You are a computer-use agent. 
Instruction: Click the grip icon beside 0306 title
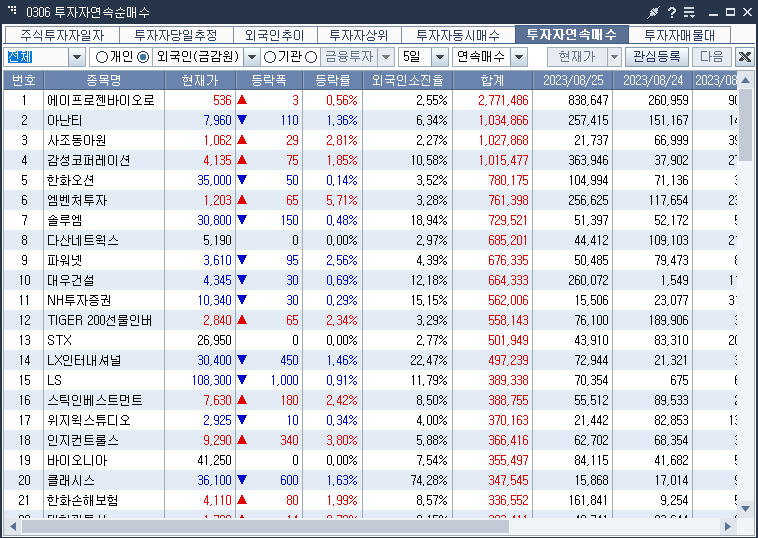[x=12, y=10]
